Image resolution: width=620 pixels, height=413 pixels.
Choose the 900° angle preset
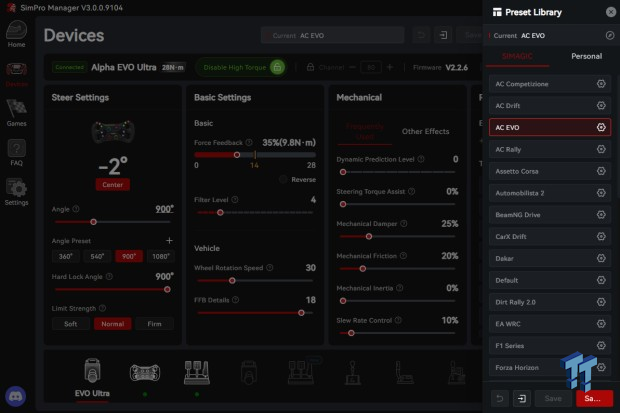point(129,256)
